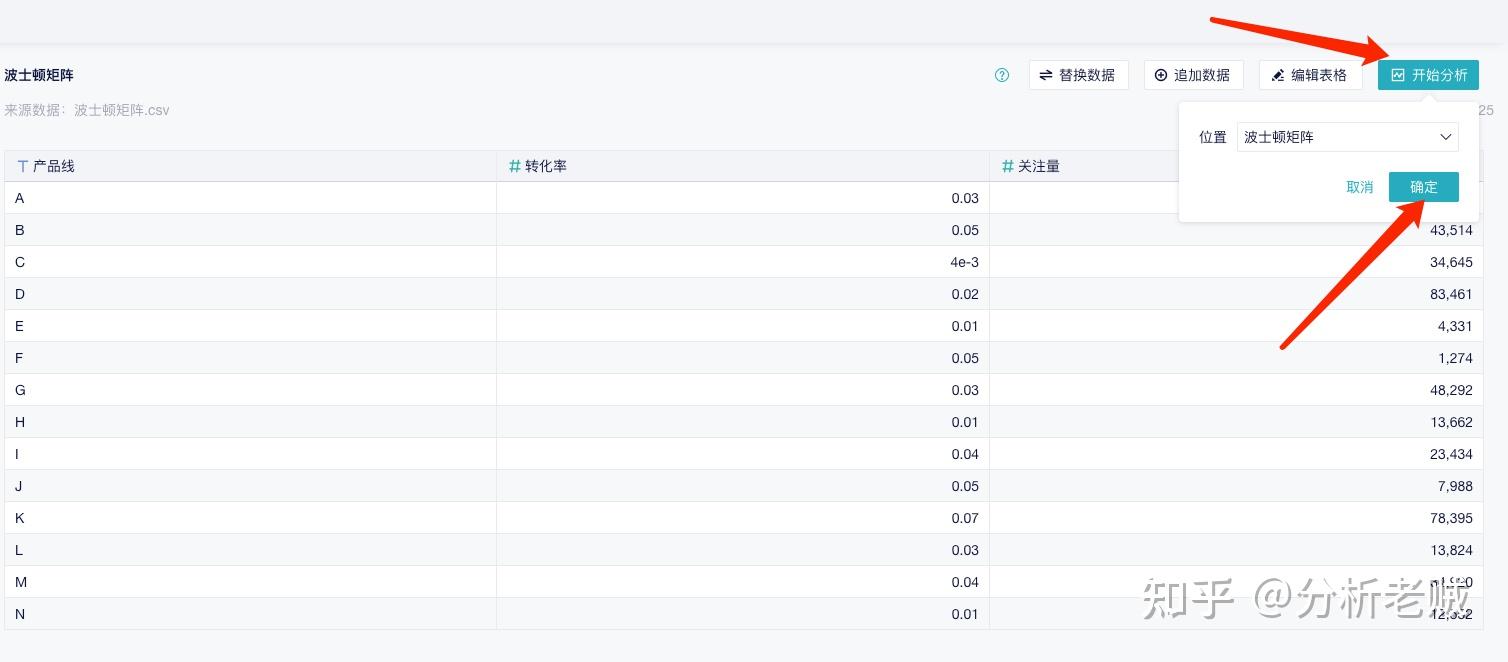Click the 追加数据 button

coord(1193,75)
